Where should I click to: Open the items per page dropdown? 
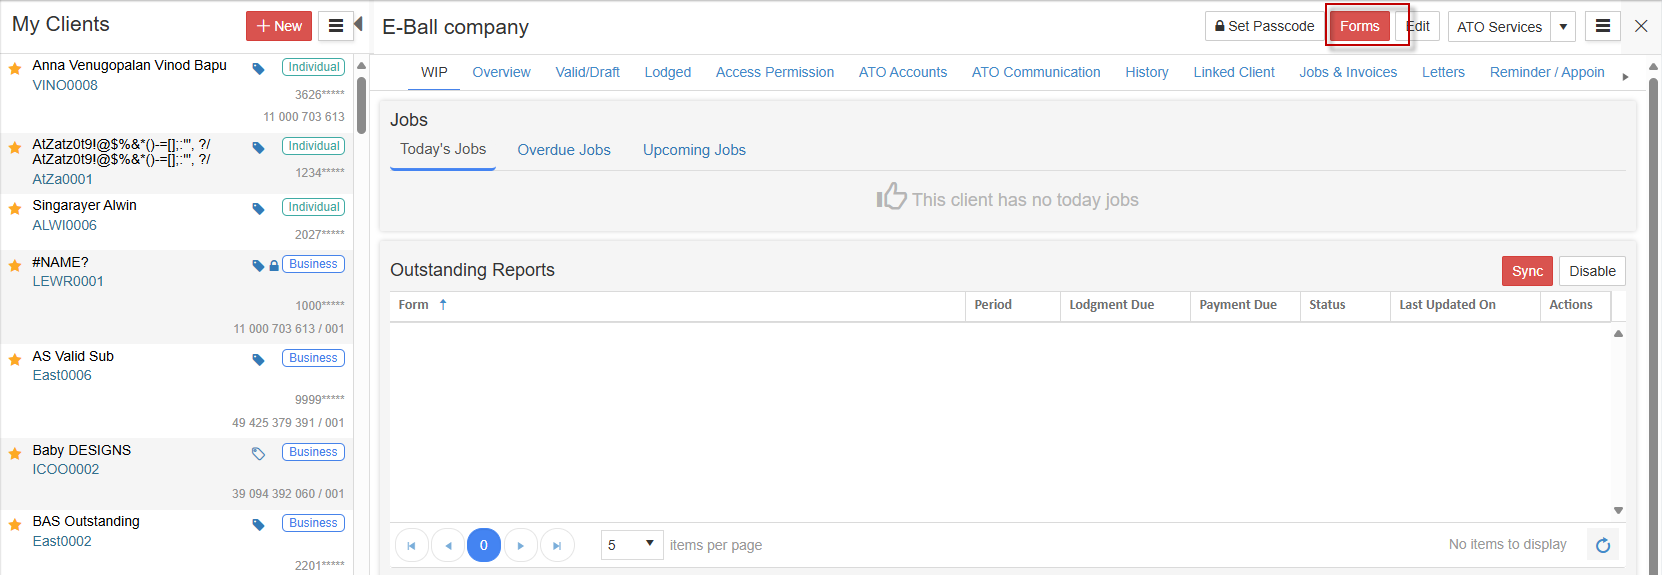[x=631, y=545]
